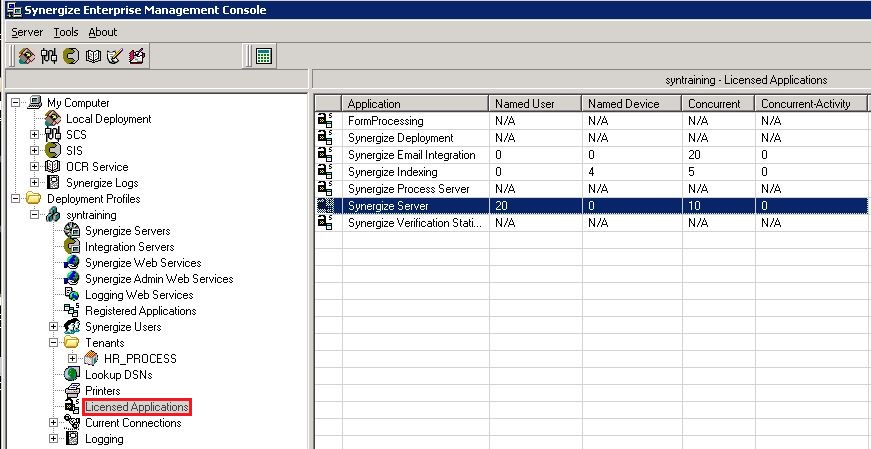This screenshot has width=871, height=449.
Task: Click the Lookup DSNs node icon
Action: 72,375
